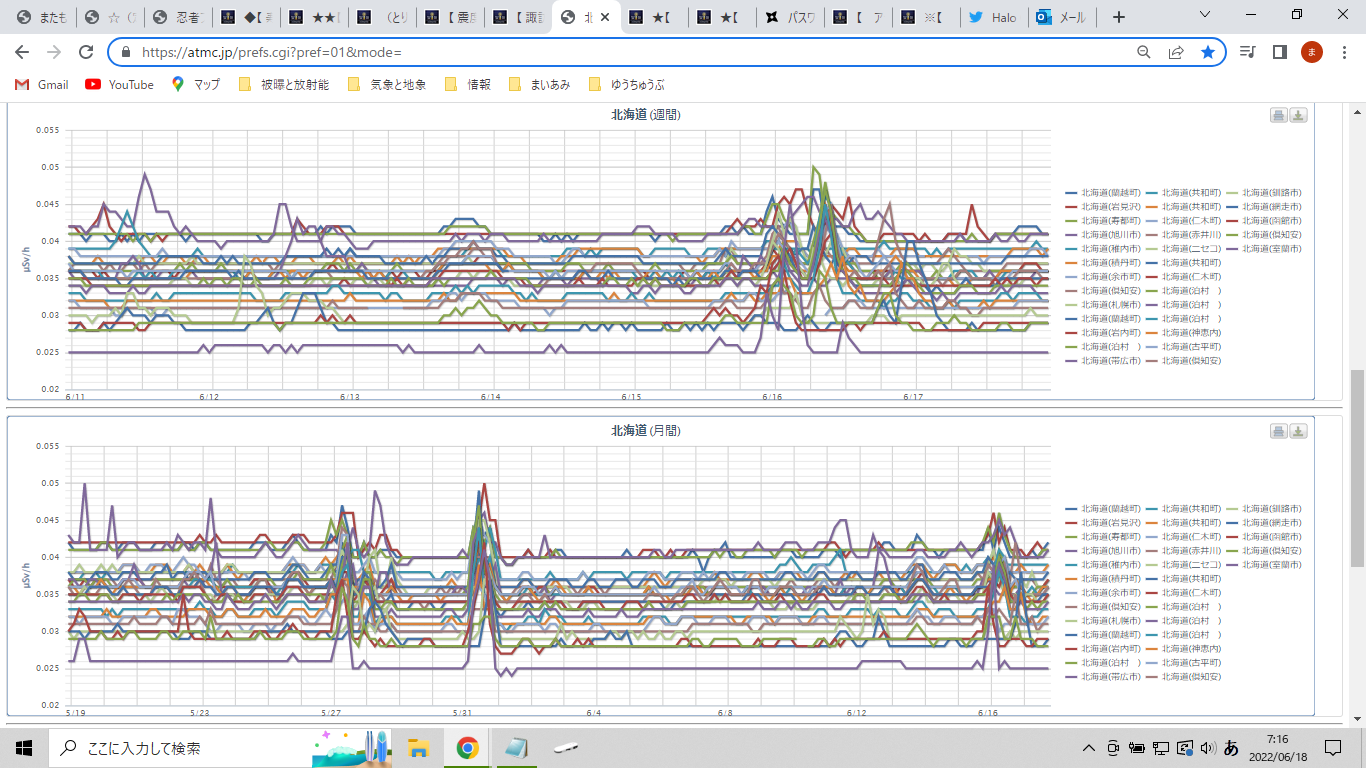Screen dimensions: 1366x768
Task: Open Chrome three-dot menu
Action: [1343, 52]
